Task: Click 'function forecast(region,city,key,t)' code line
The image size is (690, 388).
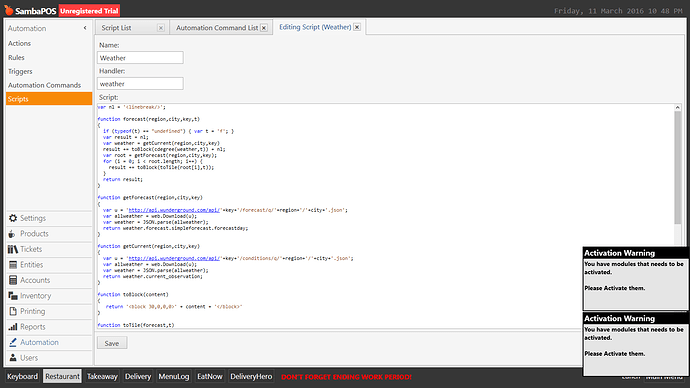Action: (149, 119)
